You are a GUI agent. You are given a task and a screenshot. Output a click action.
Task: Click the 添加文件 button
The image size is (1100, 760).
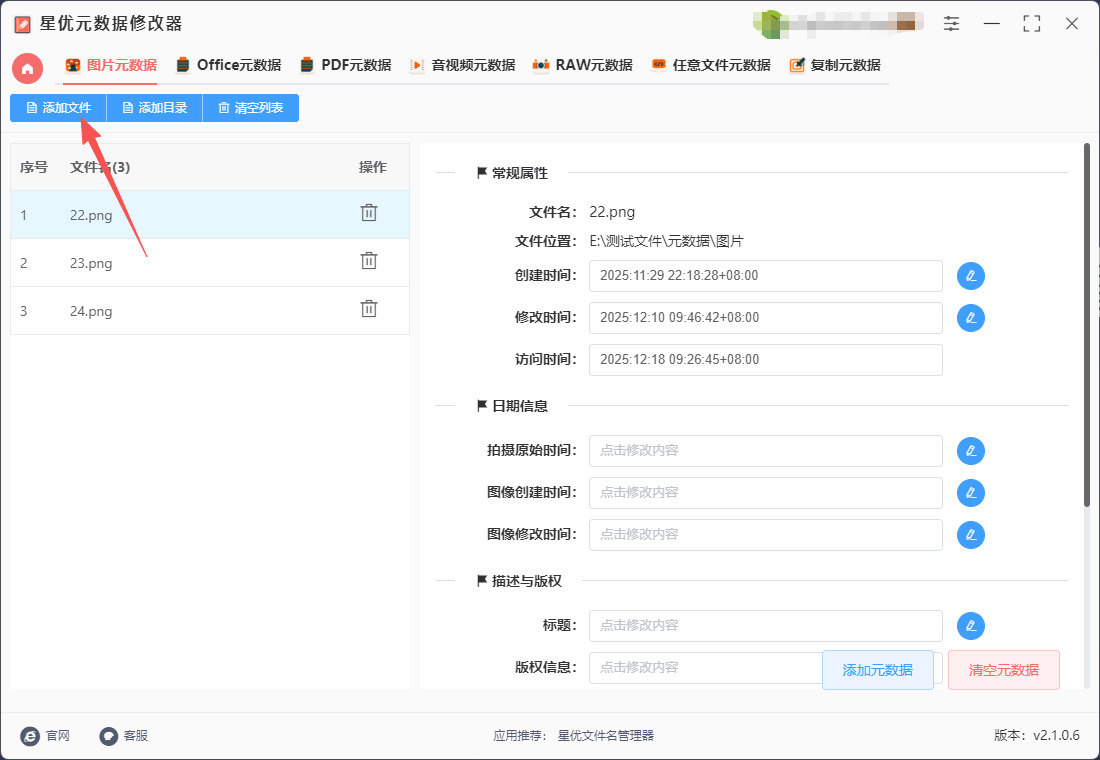(x=58, y=108)
